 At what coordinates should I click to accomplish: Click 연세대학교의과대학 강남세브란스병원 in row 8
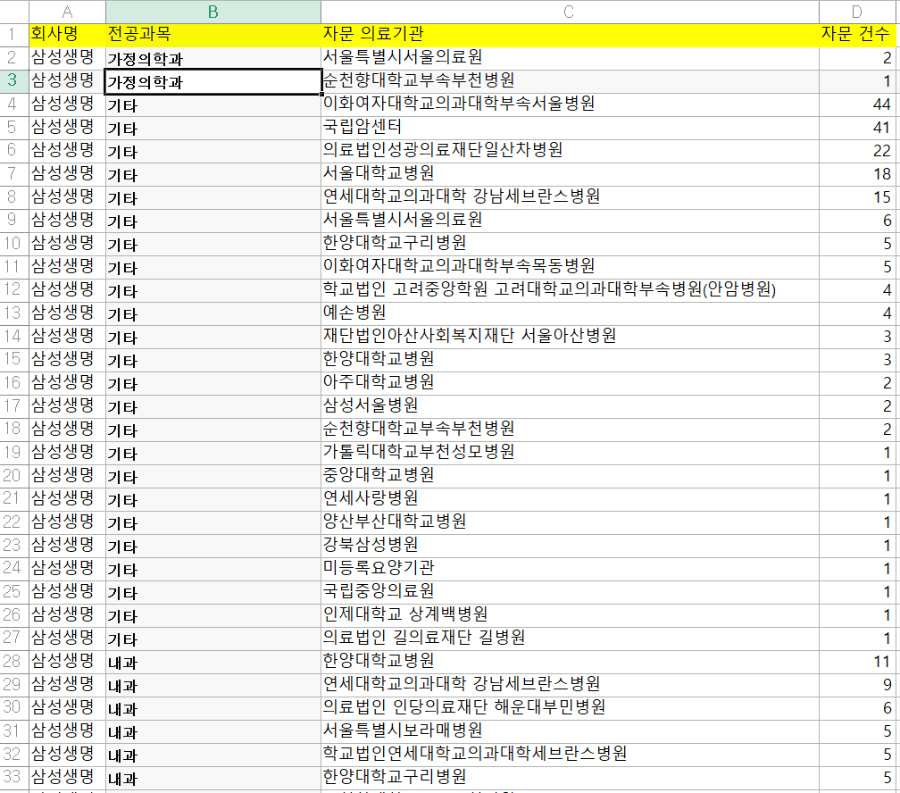tap(569, 197)
